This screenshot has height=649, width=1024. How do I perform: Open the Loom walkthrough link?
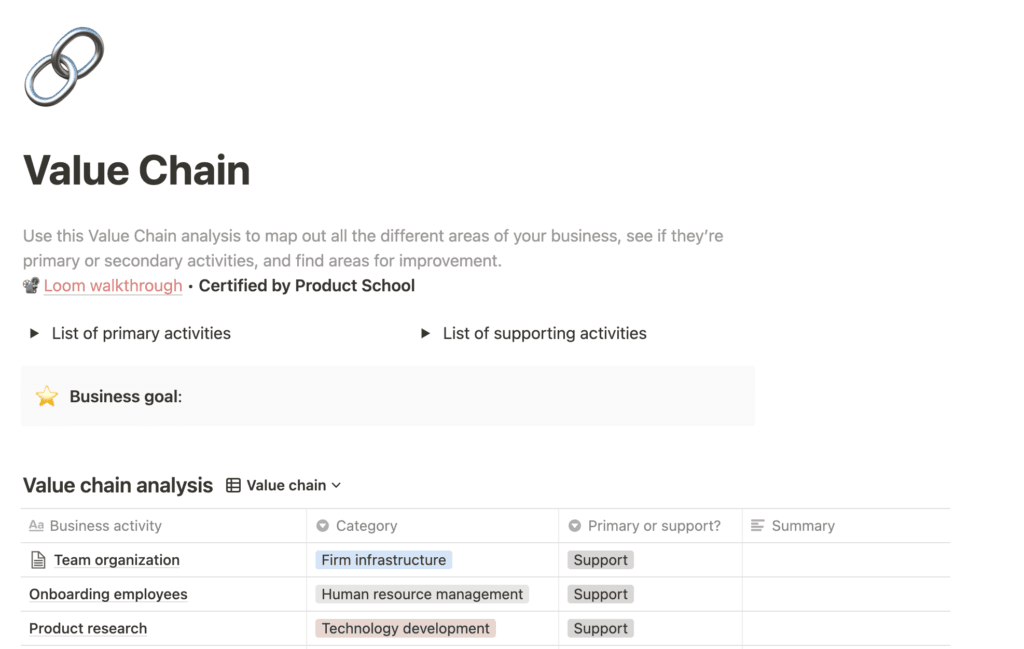click(x=112, y=285)
